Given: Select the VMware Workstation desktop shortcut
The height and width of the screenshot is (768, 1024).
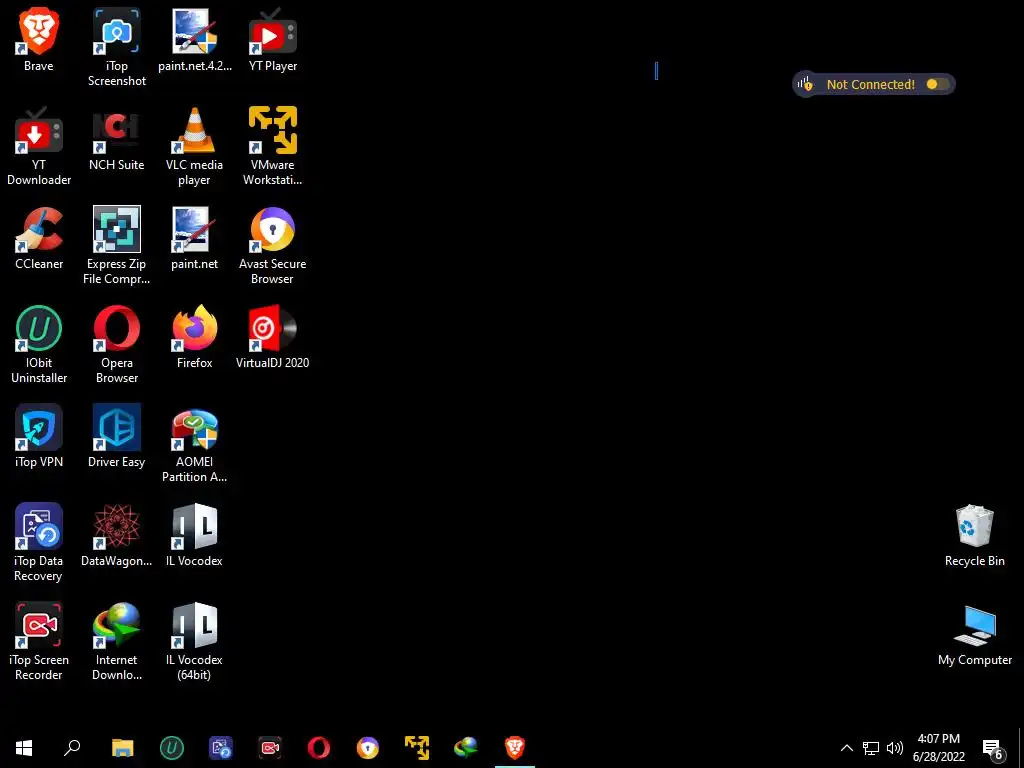Looking at the screenshot, I should click(272, 146).
